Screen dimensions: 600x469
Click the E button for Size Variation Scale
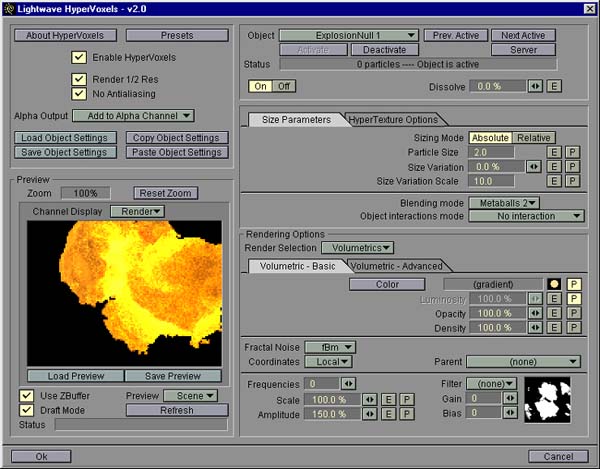[554, 181]
